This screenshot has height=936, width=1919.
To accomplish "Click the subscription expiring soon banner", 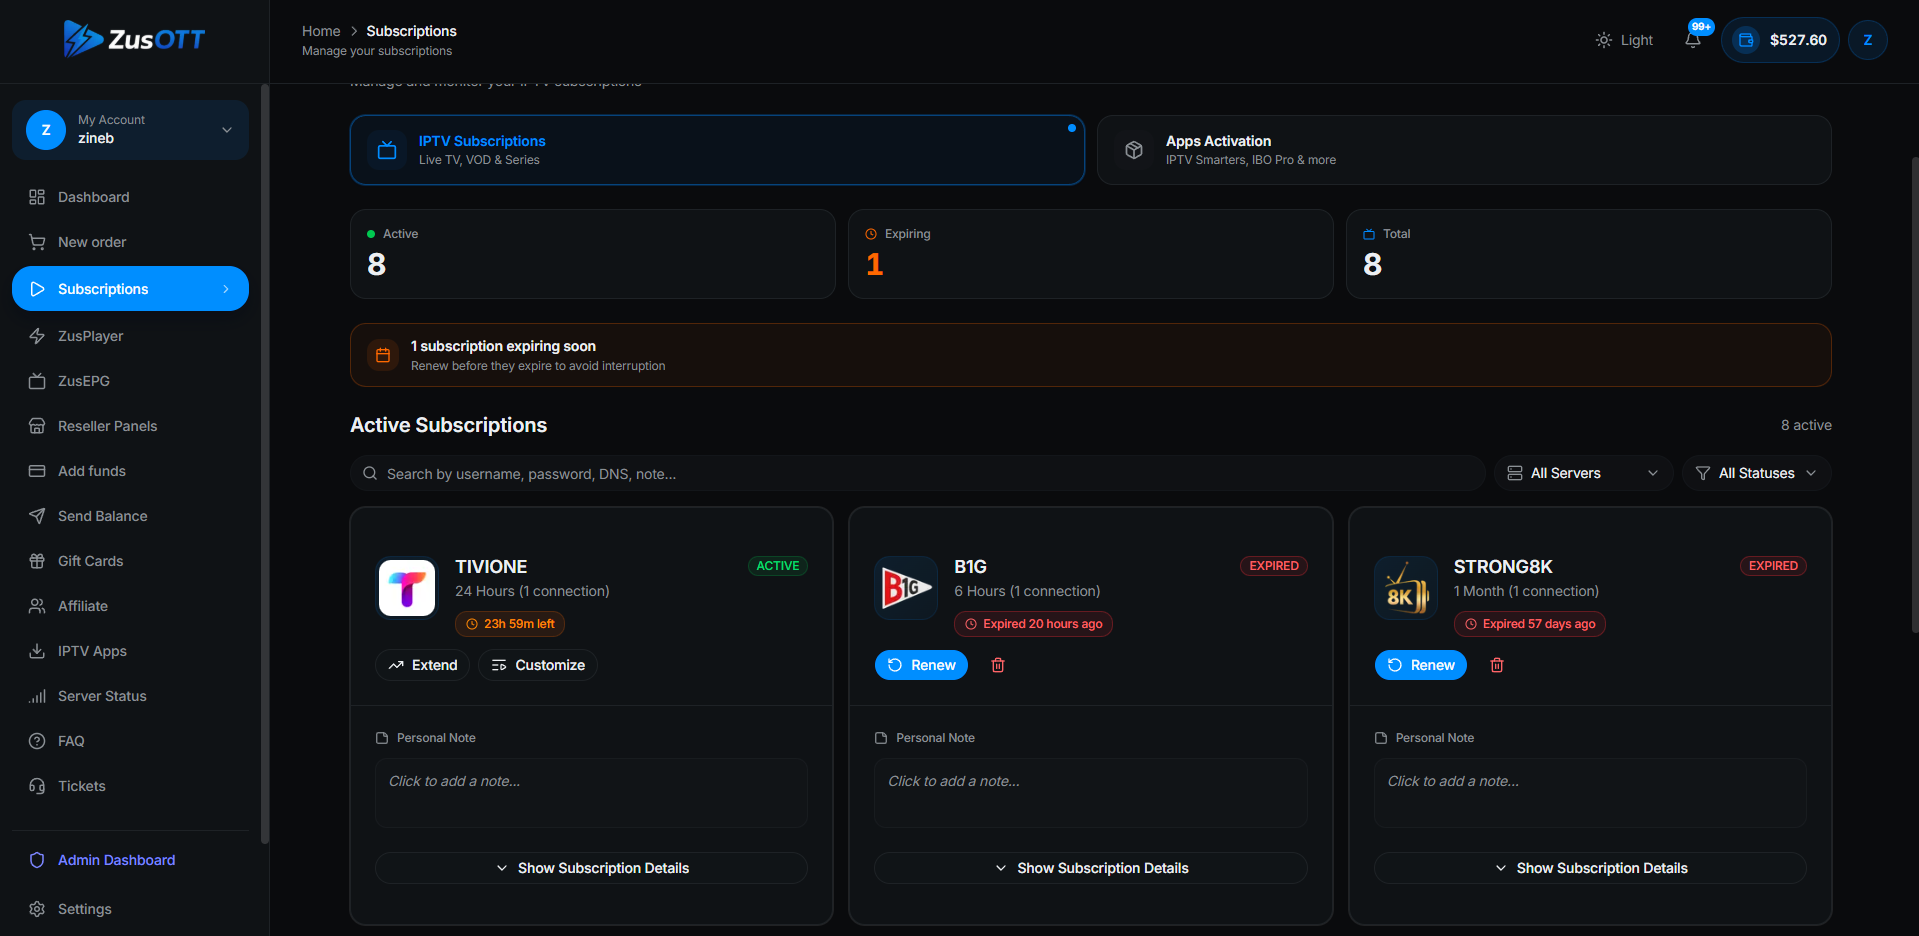I will tap(1090, 355).
